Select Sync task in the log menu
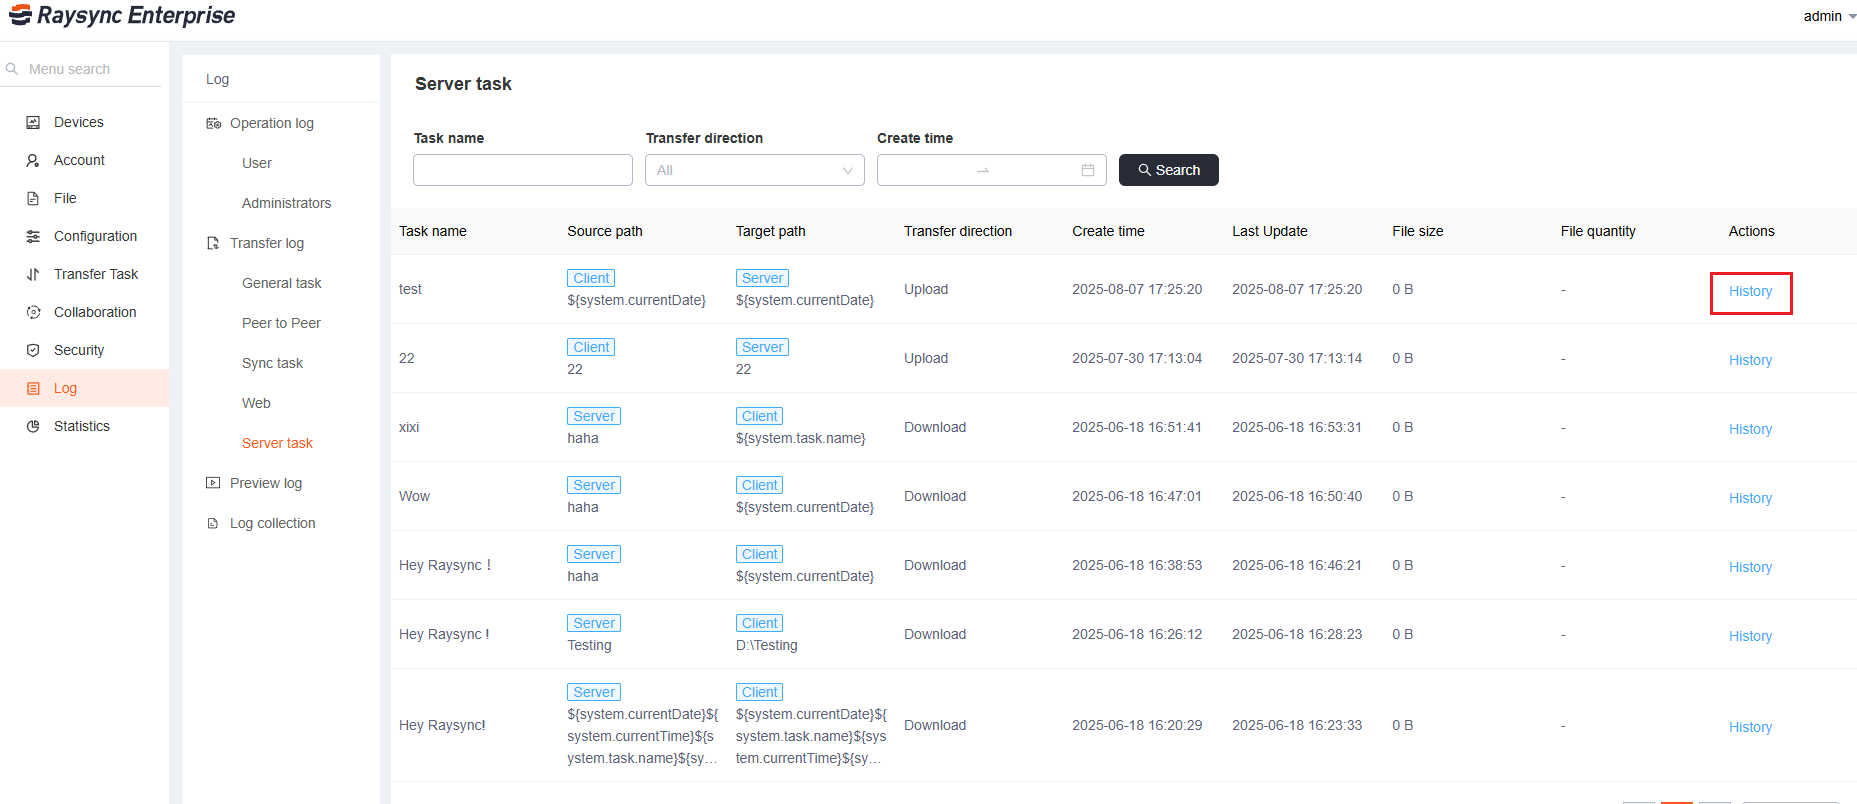Screen dimensions: 1857x804 point(272,363)
